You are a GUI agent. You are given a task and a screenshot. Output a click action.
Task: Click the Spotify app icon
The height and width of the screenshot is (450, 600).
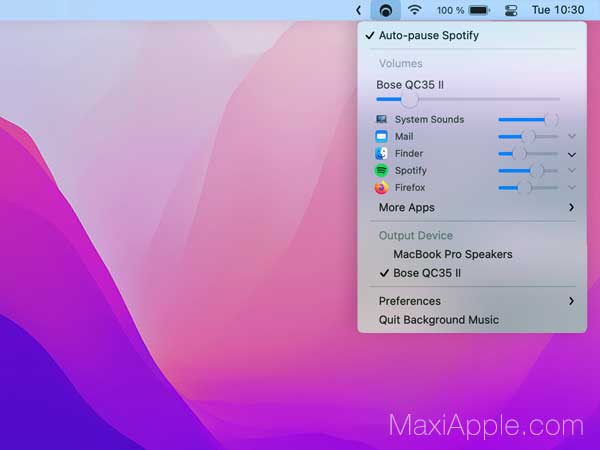click(x=381, y=170)
